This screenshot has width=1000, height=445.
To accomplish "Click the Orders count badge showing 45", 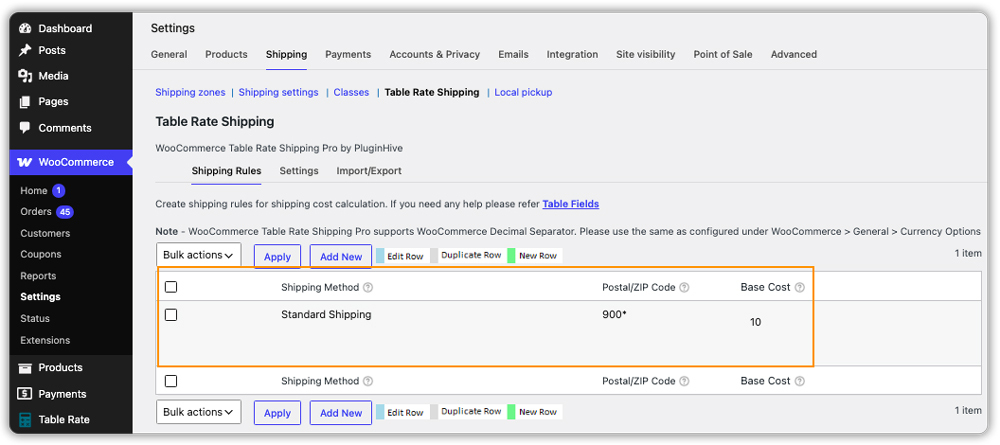I will [x=64, y=212].
